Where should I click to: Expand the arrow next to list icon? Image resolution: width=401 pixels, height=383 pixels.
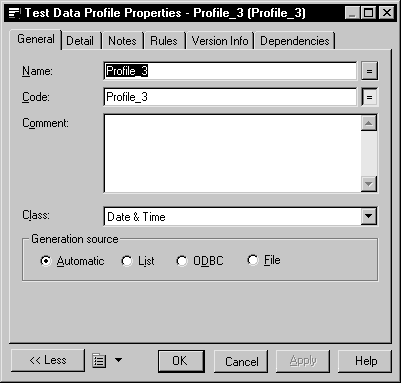[x=118, y=360]
